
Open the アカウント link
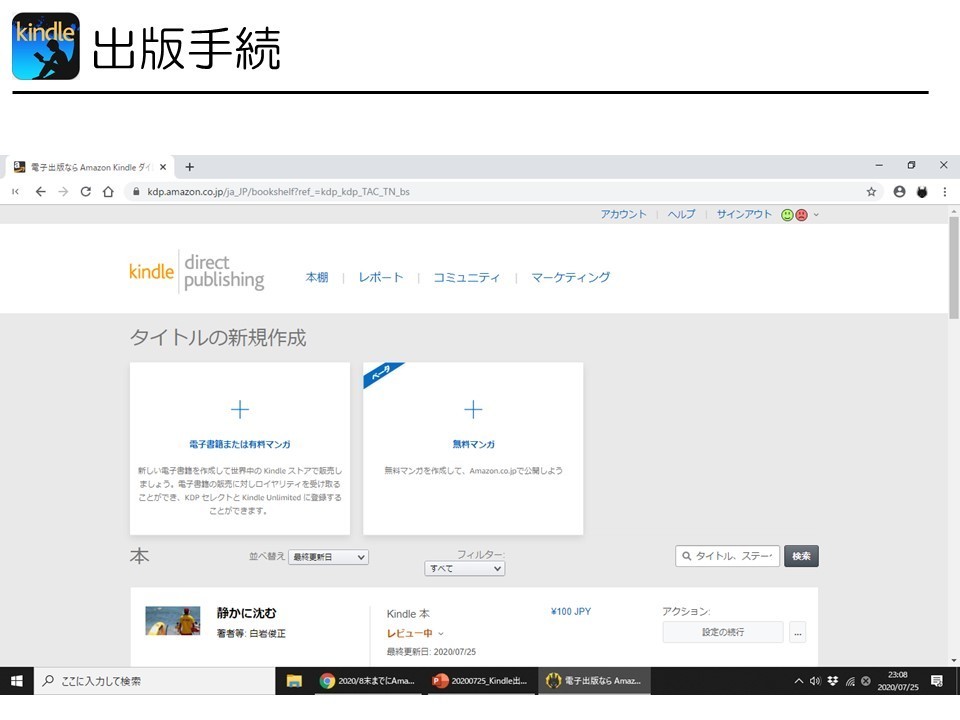point(623,214)
